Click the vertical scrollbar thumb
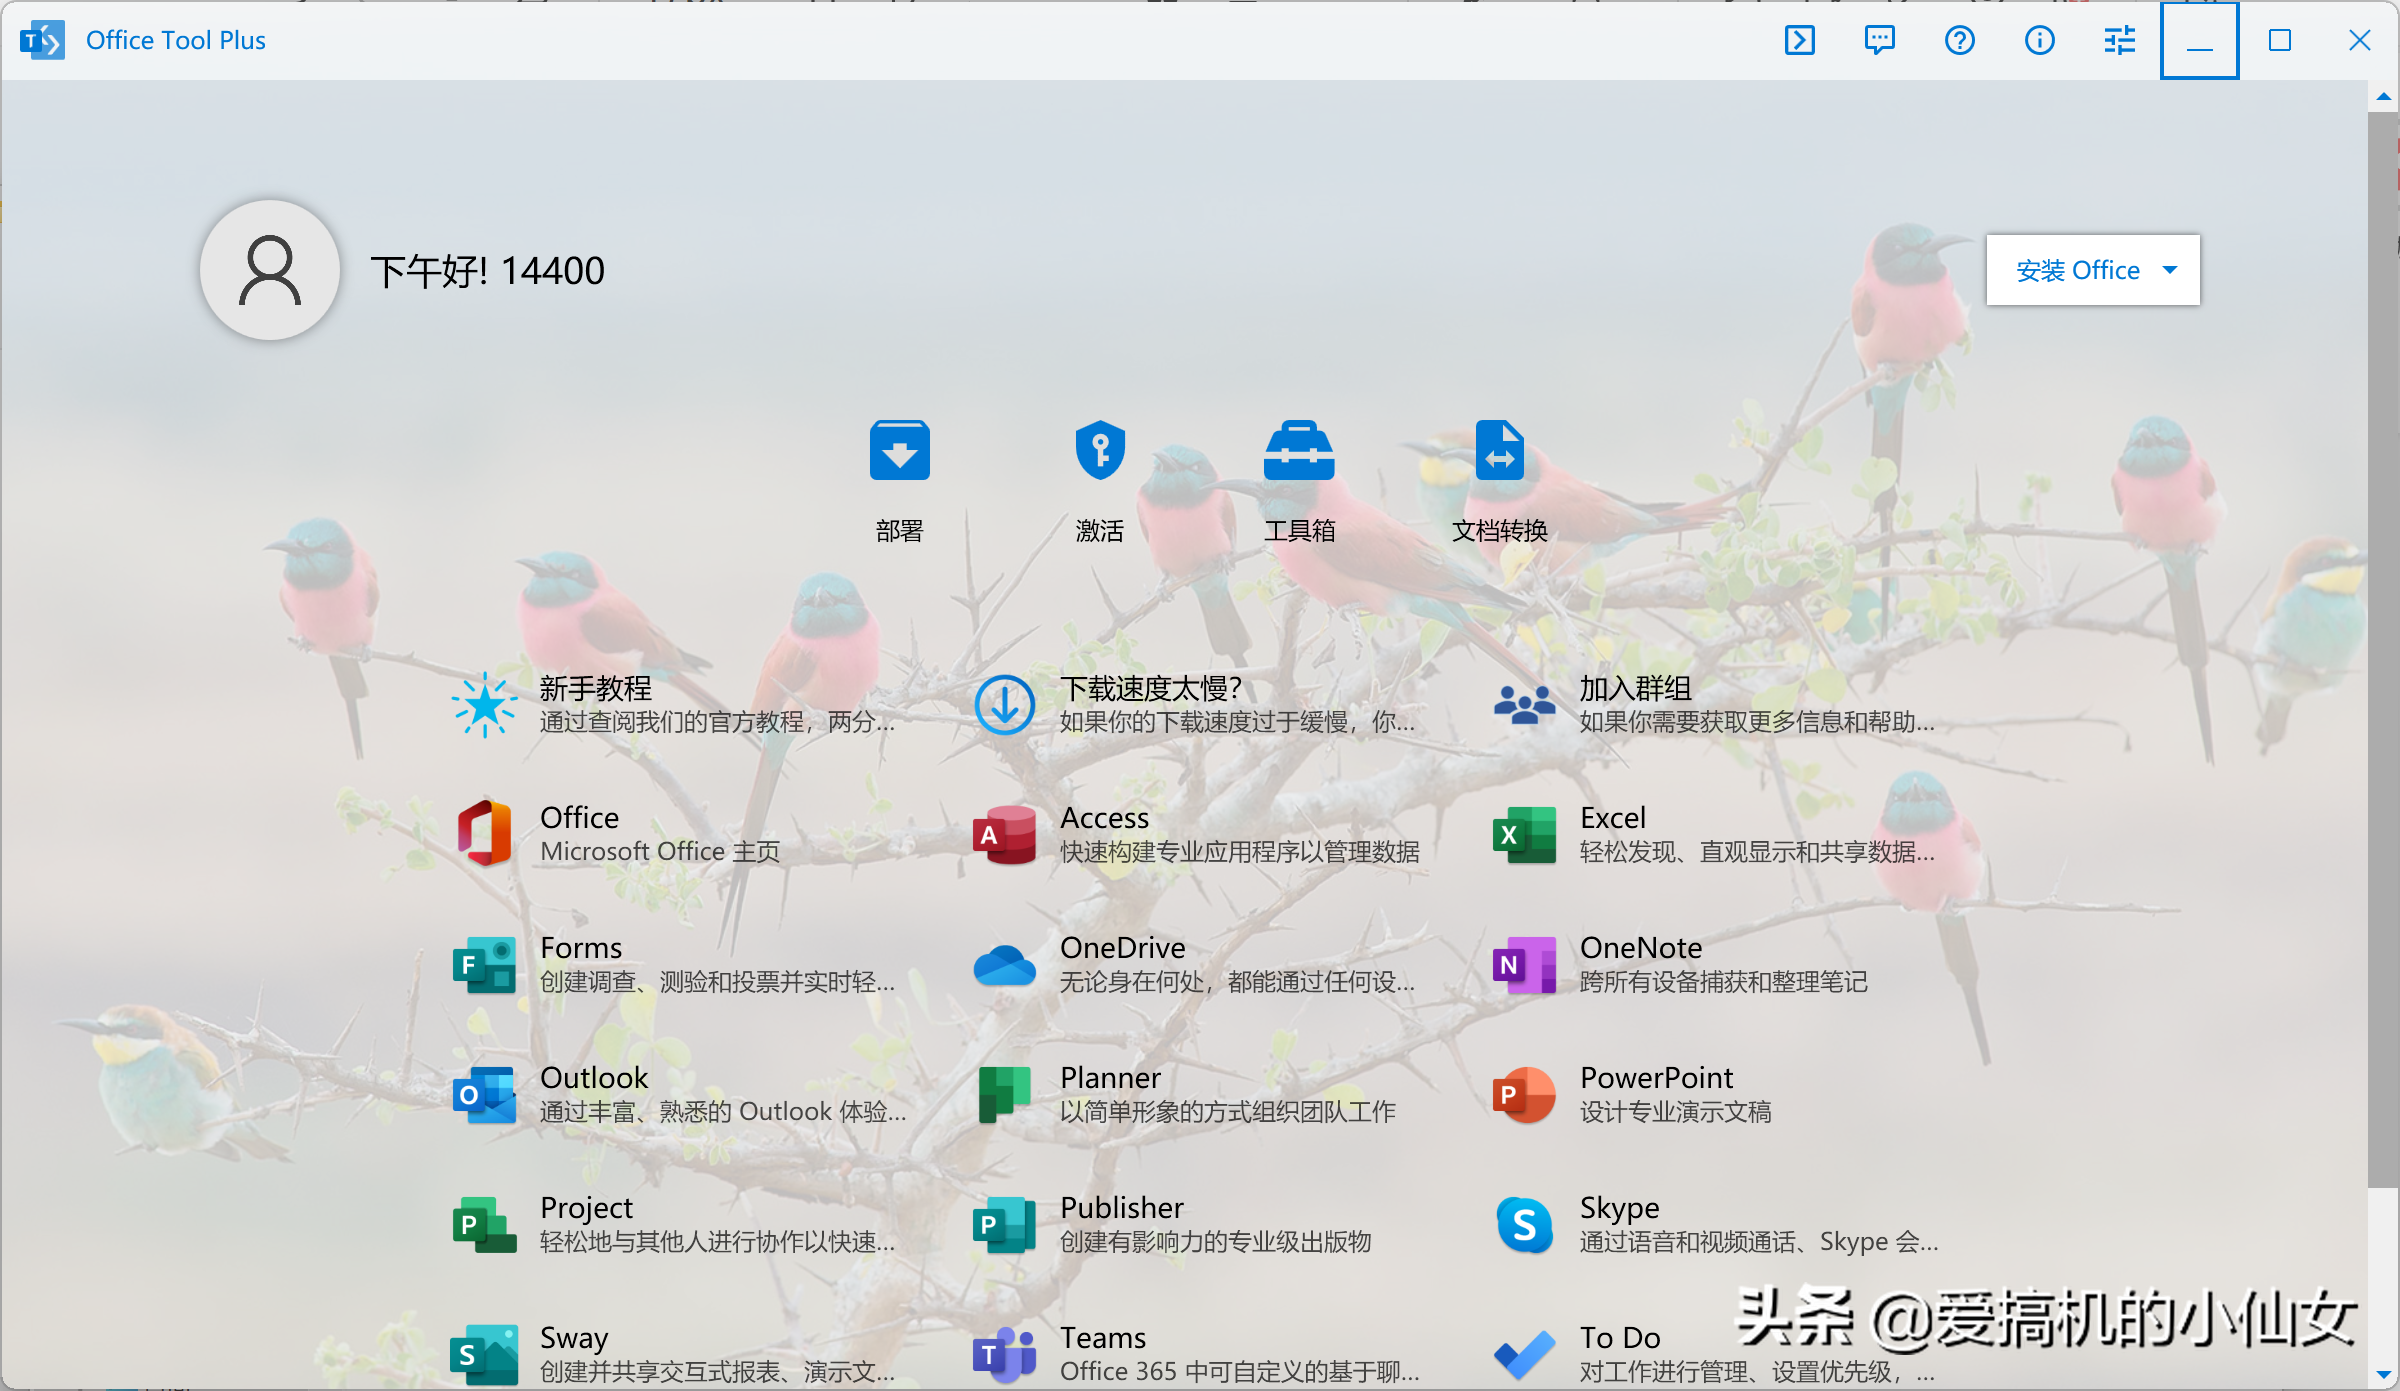This screenshot has width=2400, height=1391. pos(2384,648)
